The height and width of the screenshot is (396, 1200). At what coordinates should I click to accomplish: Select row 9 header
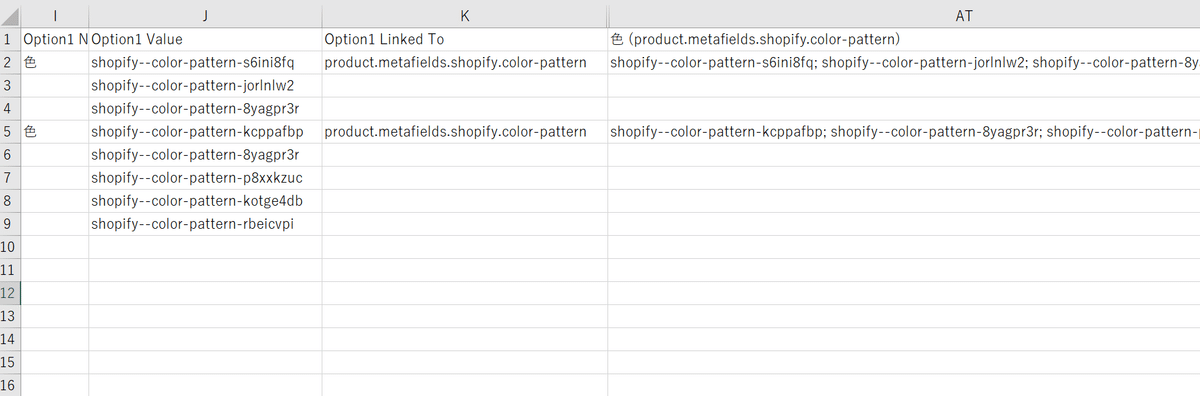pos(10,224)
